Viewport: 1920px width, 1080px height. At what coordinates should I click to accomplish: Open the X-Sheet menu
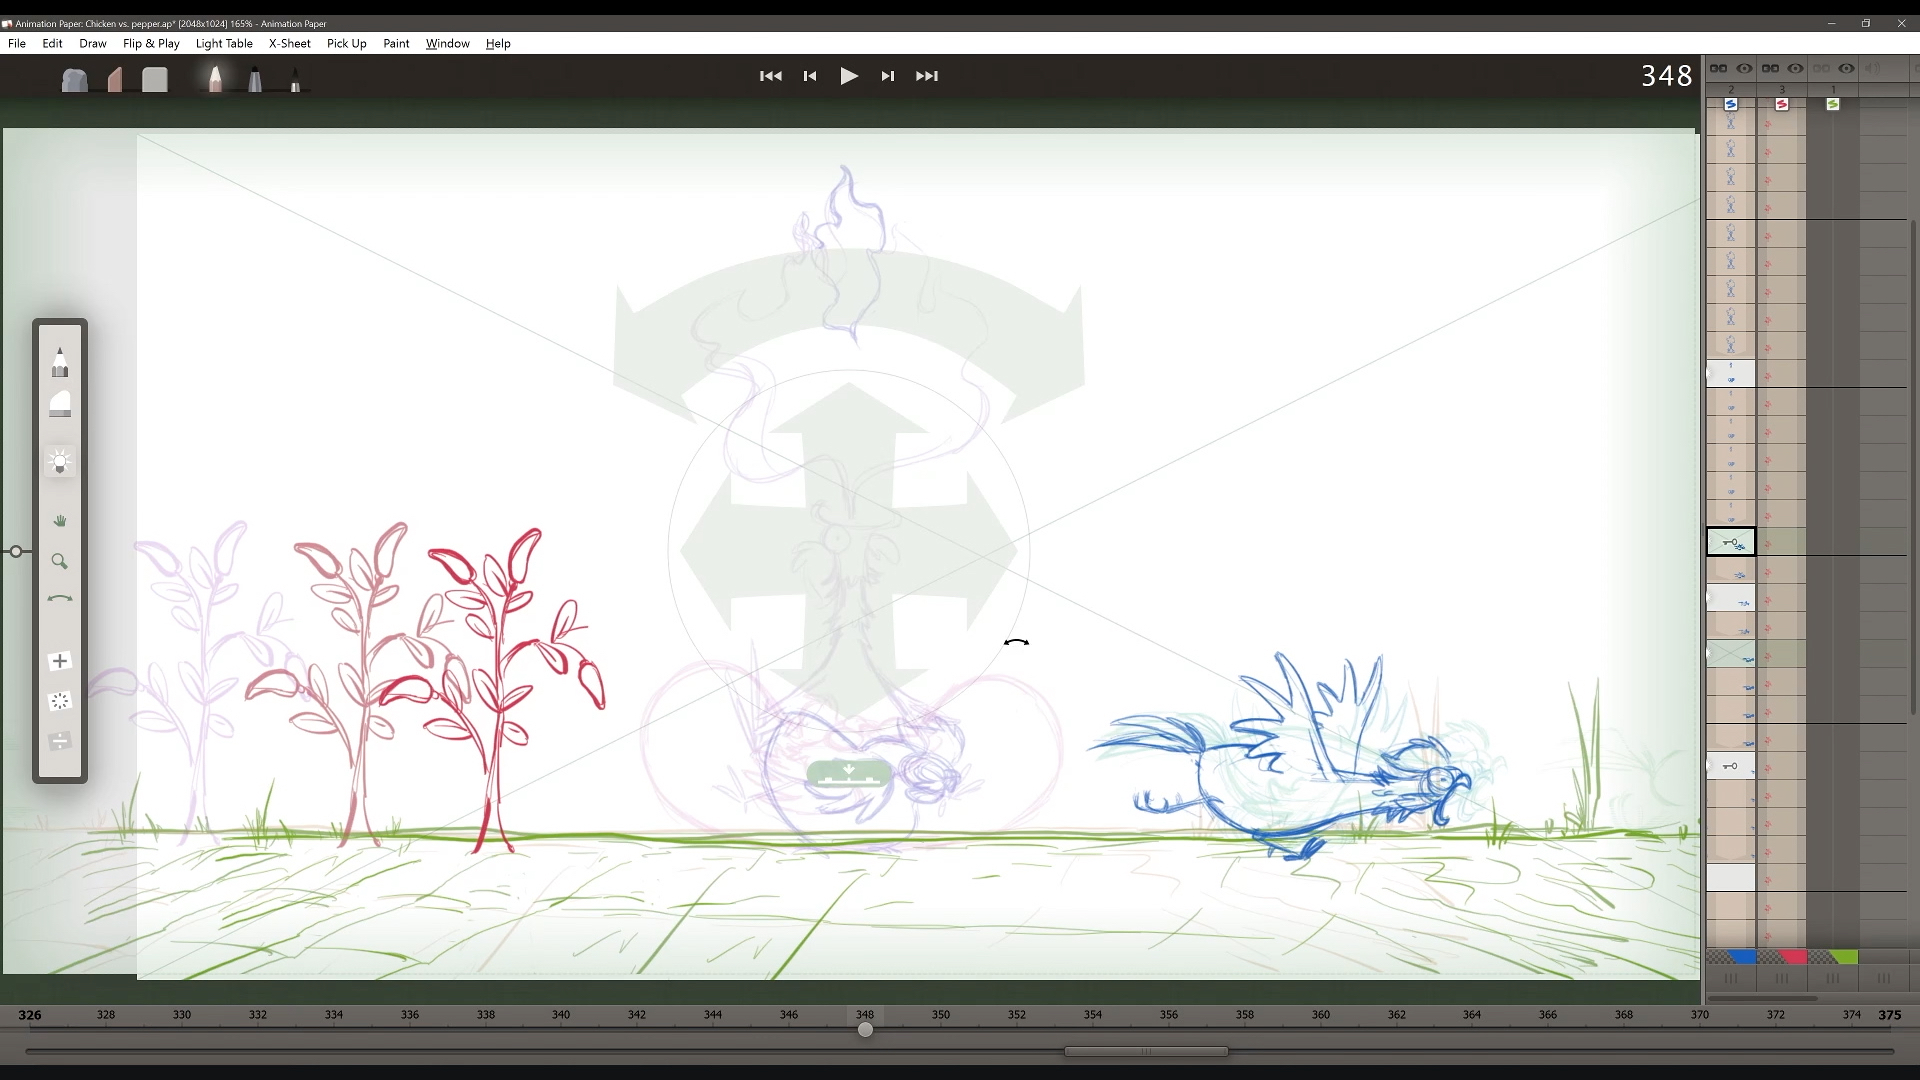click(289, 44)
